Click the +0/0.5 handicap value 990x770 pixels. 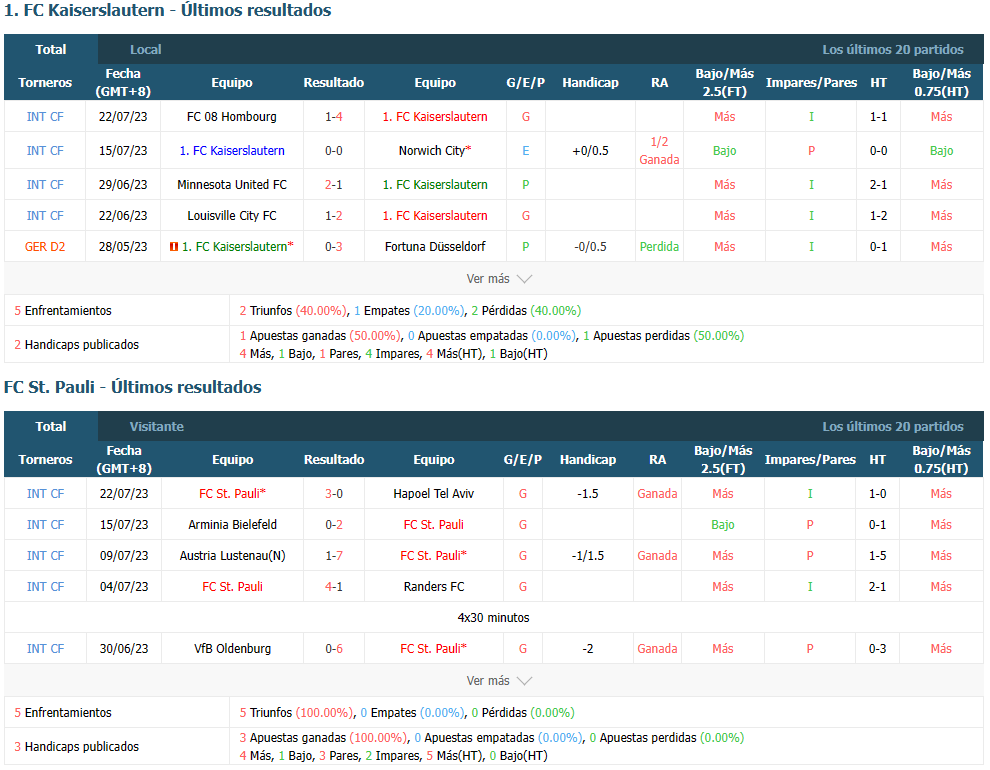[590, 151]
